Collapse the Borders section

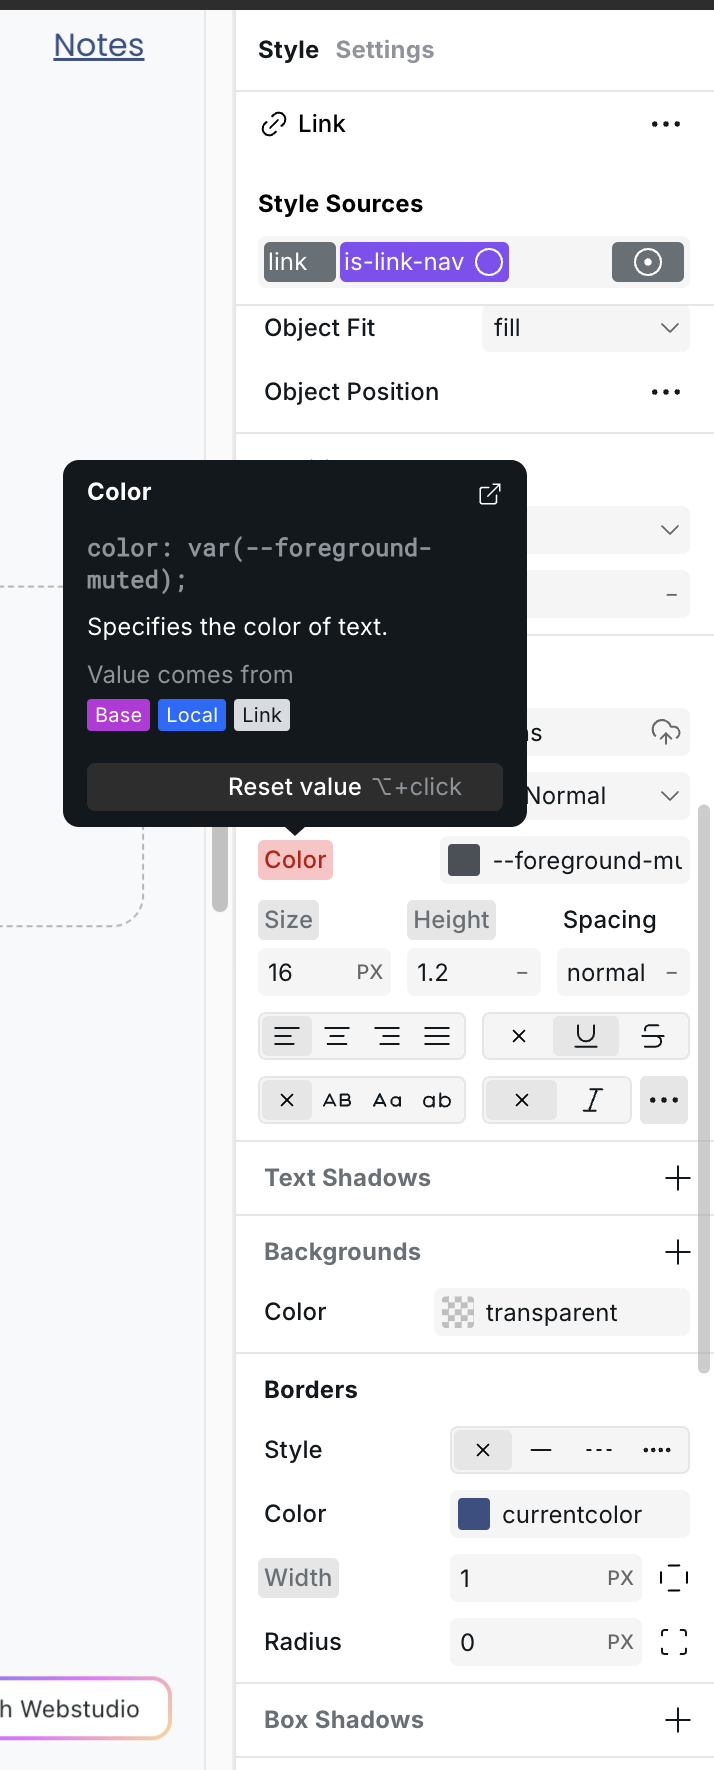tap(311, 1390)
